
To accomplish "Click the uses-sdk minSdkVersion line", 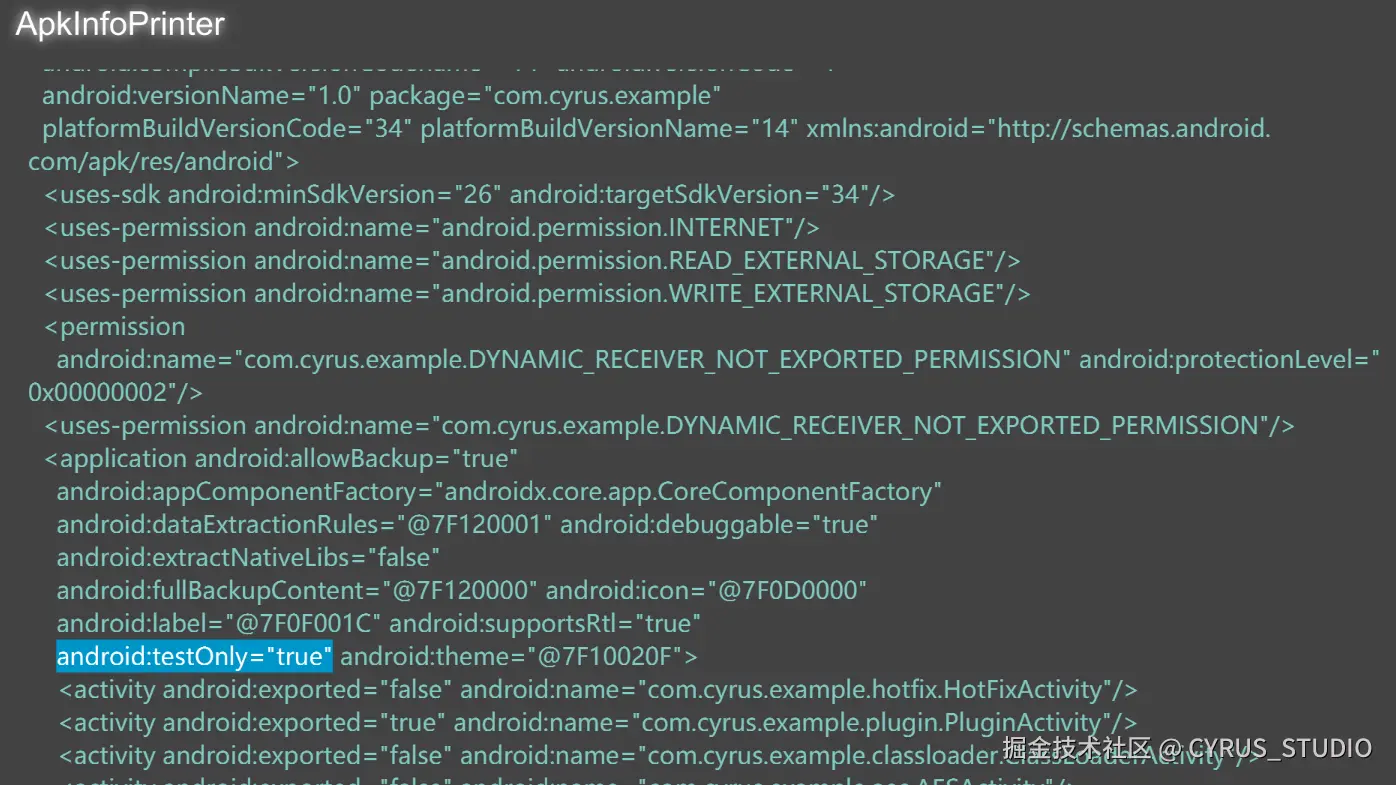I will [469, 195].
